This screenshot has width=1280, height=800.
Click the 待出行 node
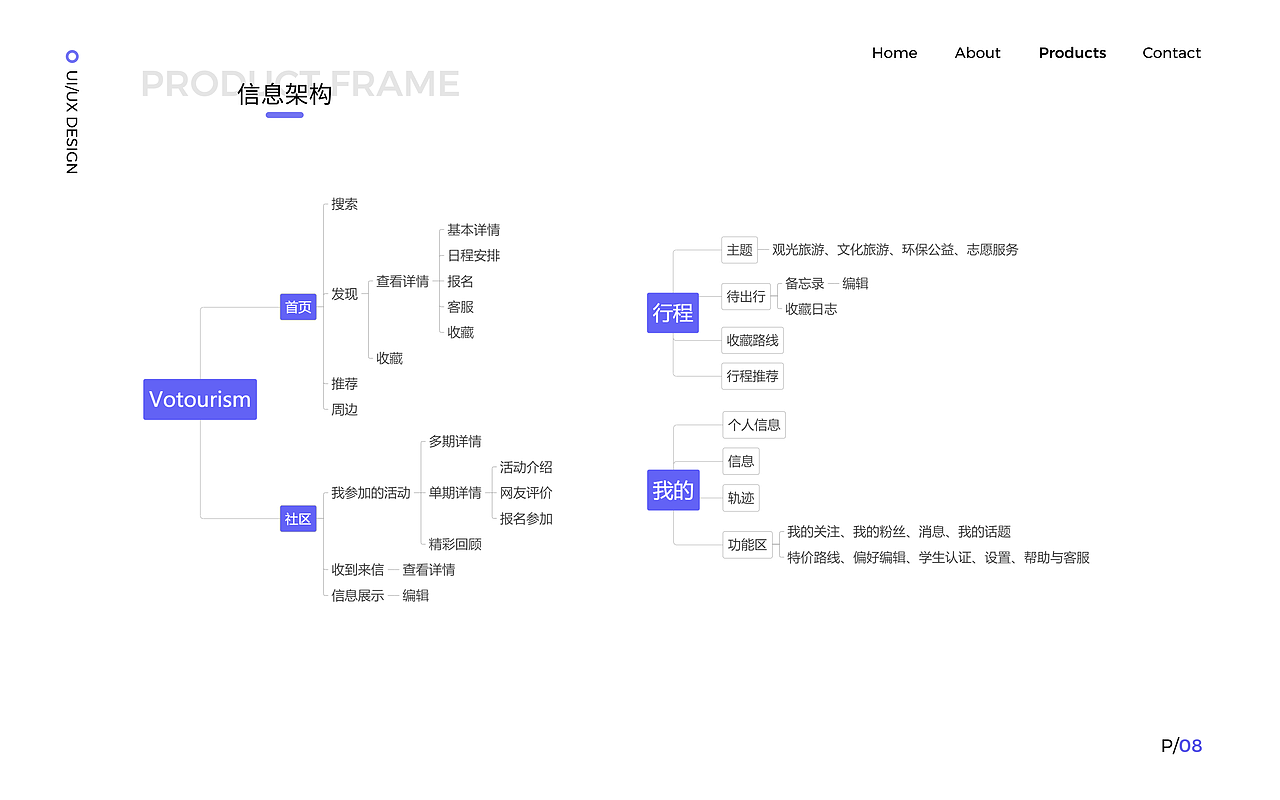[x=746, y=296]
